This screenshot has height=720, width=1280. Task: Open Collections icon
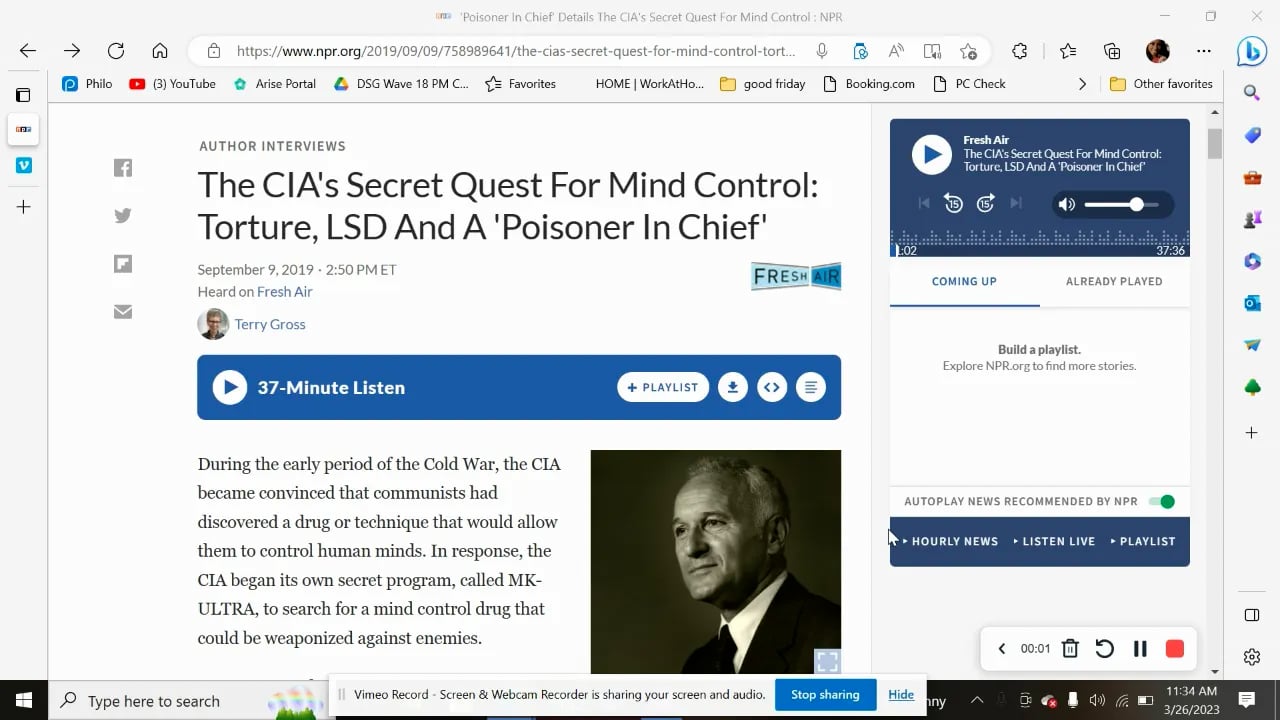pyautogui.click(x=1112, y=51)
